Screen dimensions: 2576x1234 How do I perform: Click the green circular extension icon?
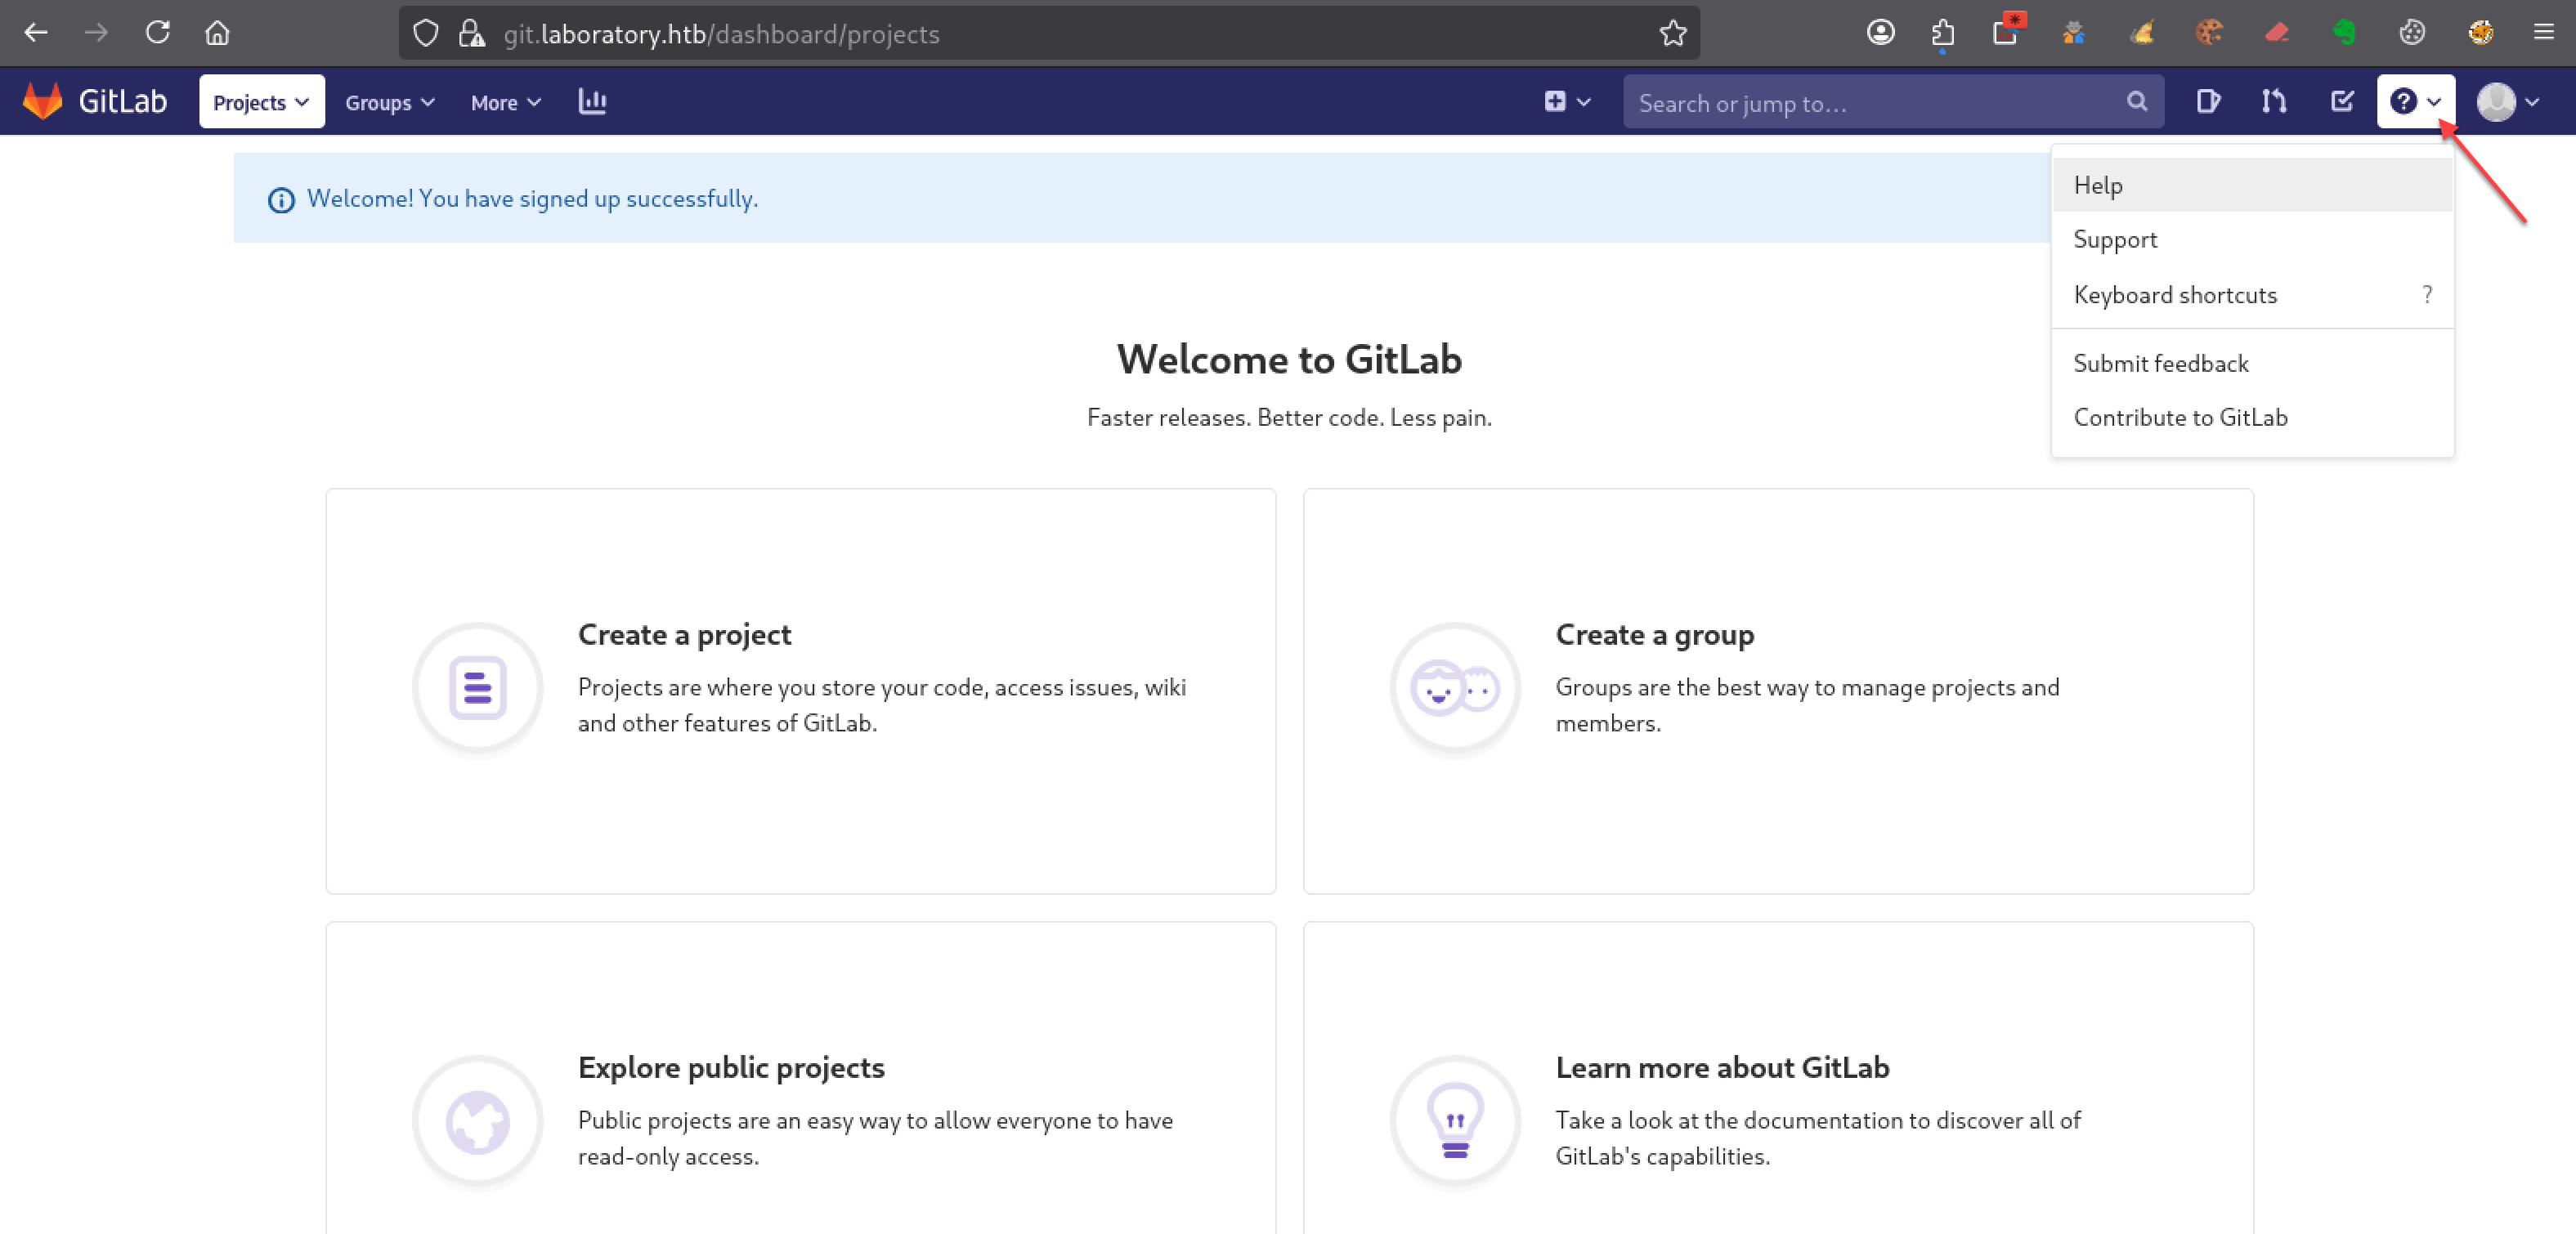tap(2344, 33)
